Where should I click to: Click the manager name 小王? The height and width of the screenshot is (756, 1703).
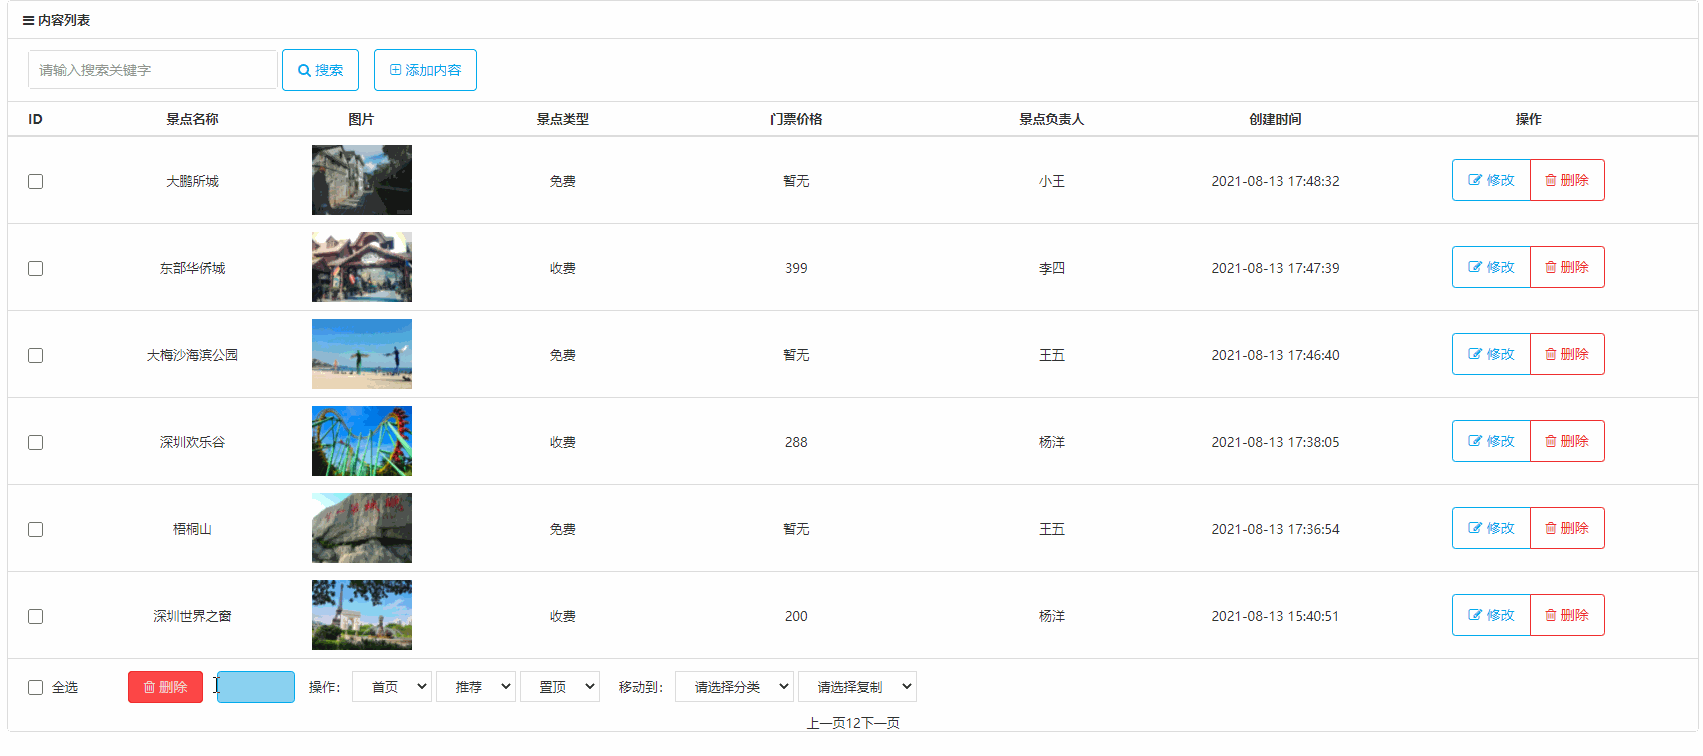click(1051, 181)
